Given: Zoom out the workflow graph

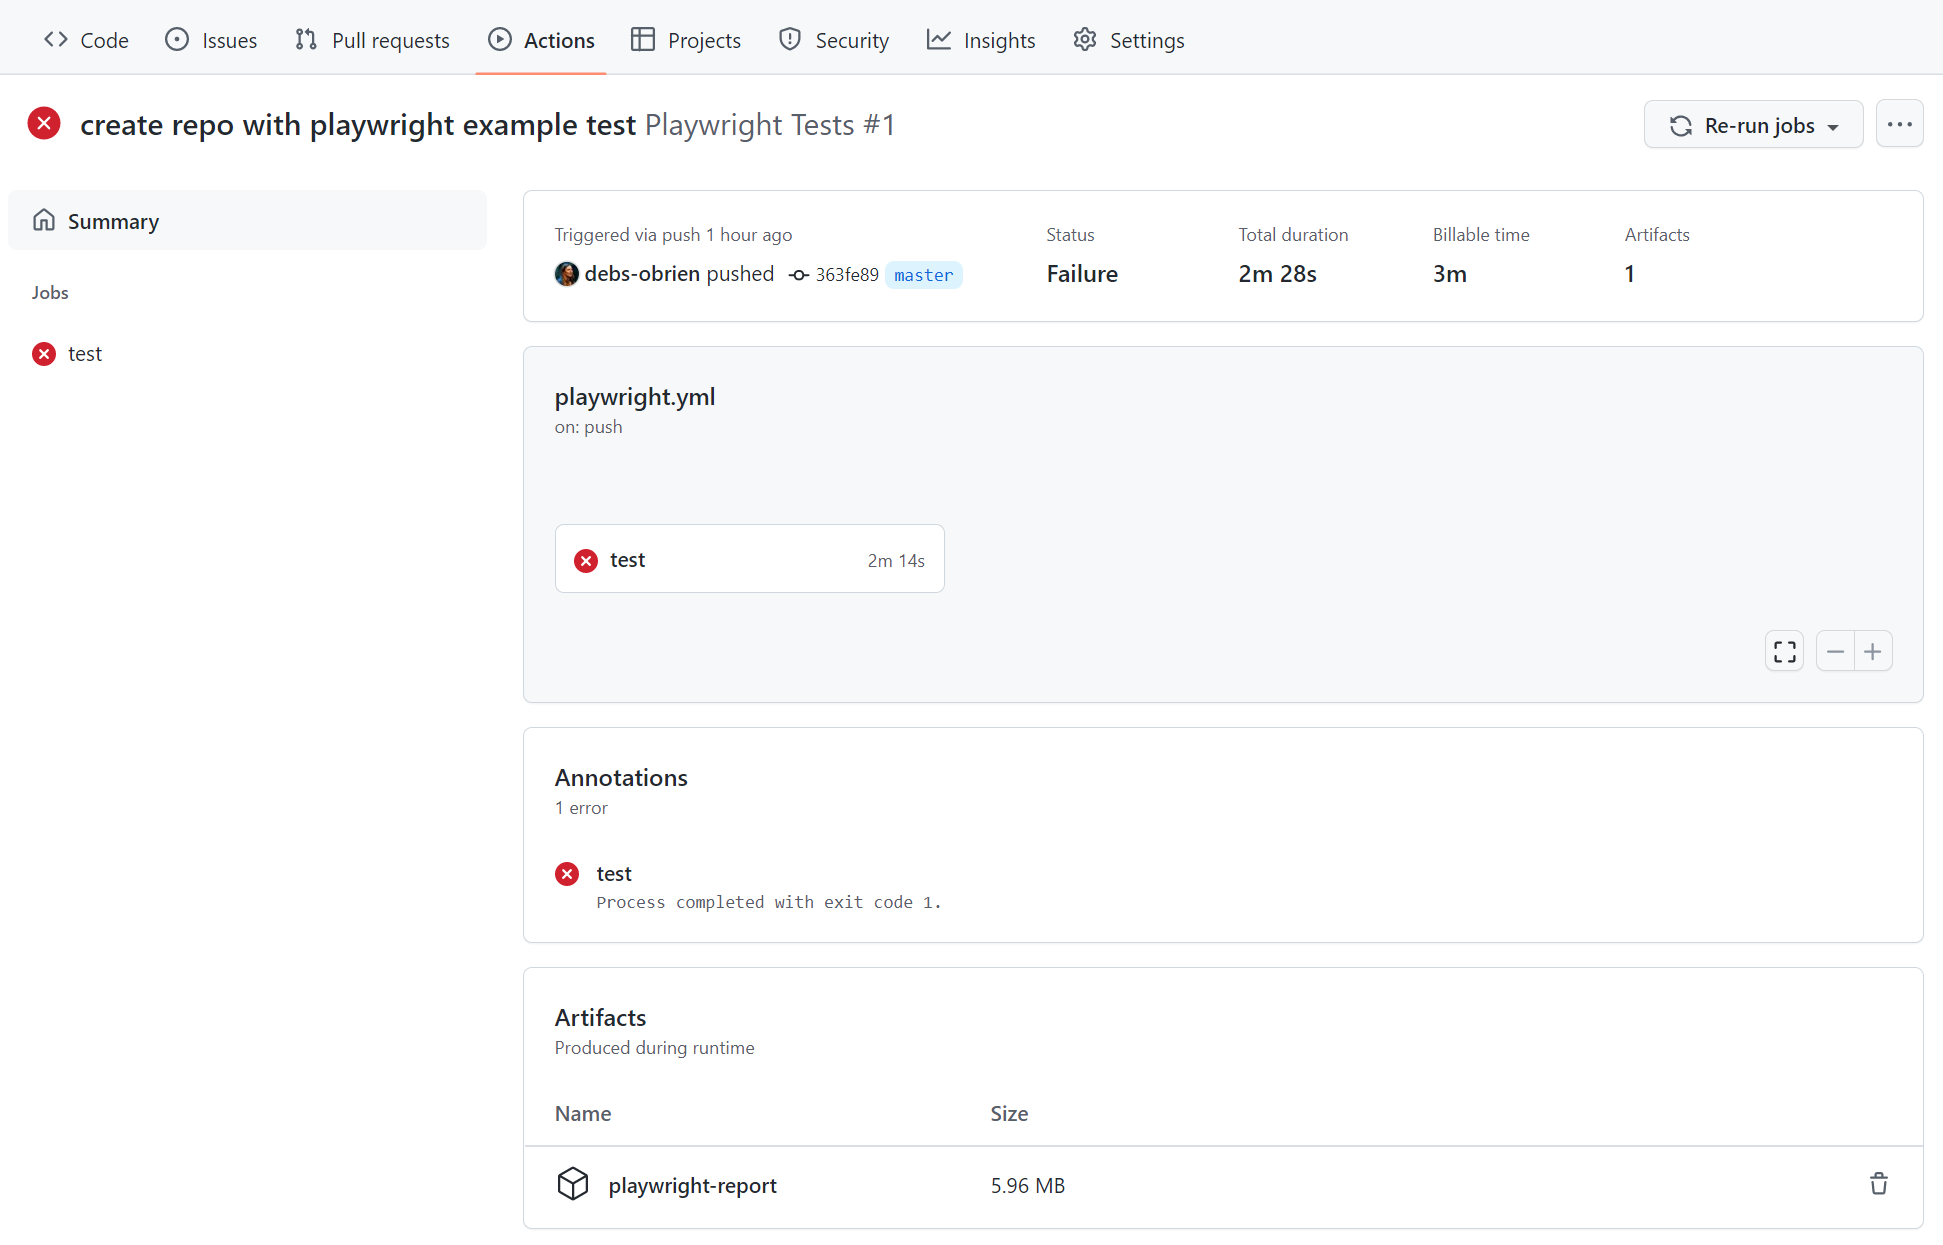Looking at the screenshot, I should (1835, 652).
